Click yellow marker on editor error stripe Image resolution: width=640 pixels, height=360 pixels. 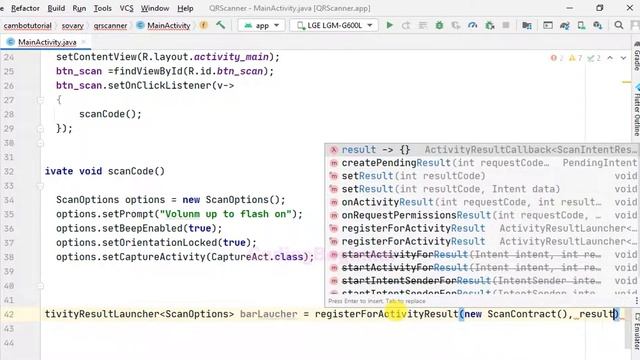pos(627,82)
